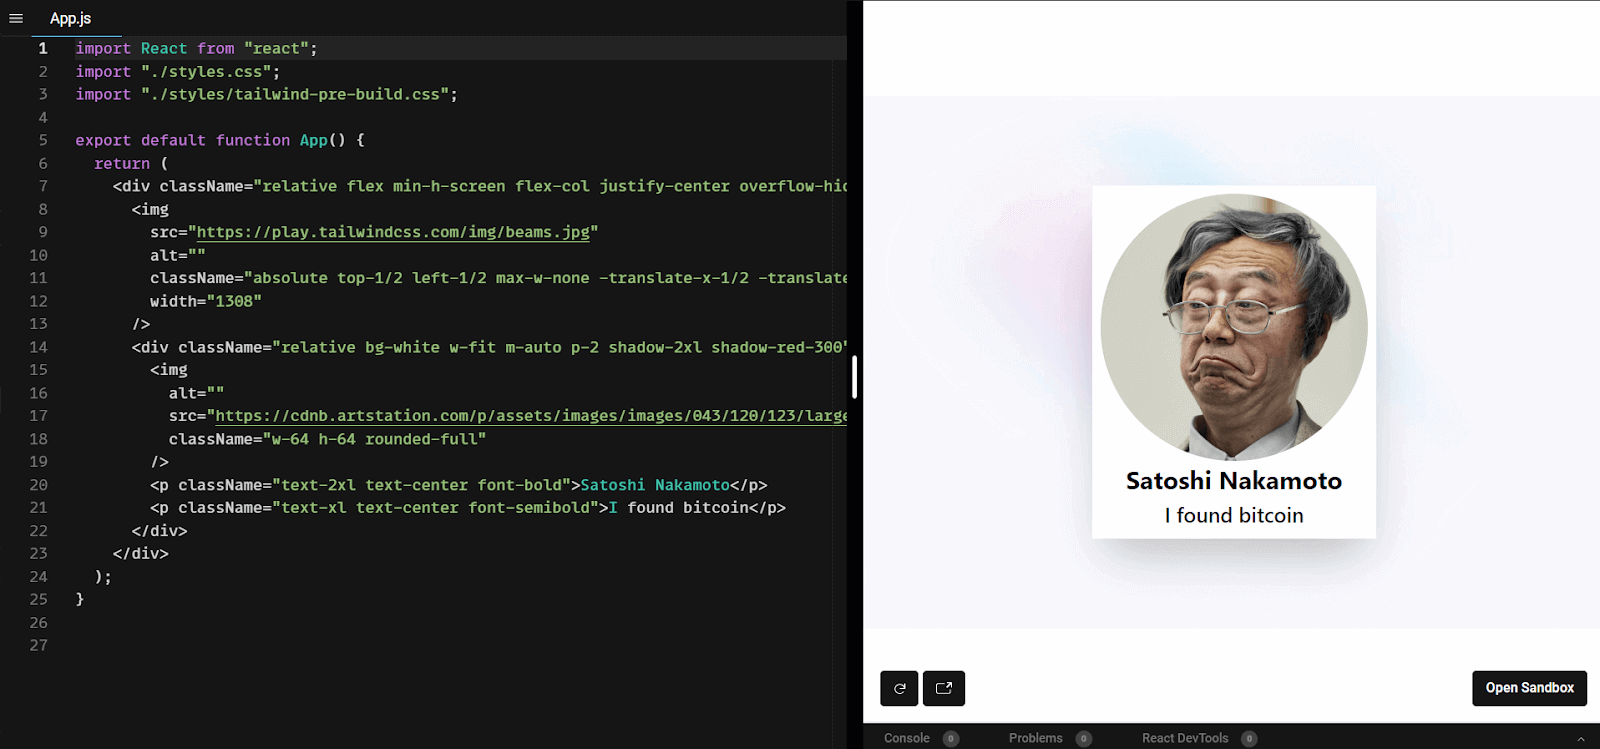This screenshot has height=749, width=1600.
Task: Open the React DevTools tab
Action: click(1185, 738)
